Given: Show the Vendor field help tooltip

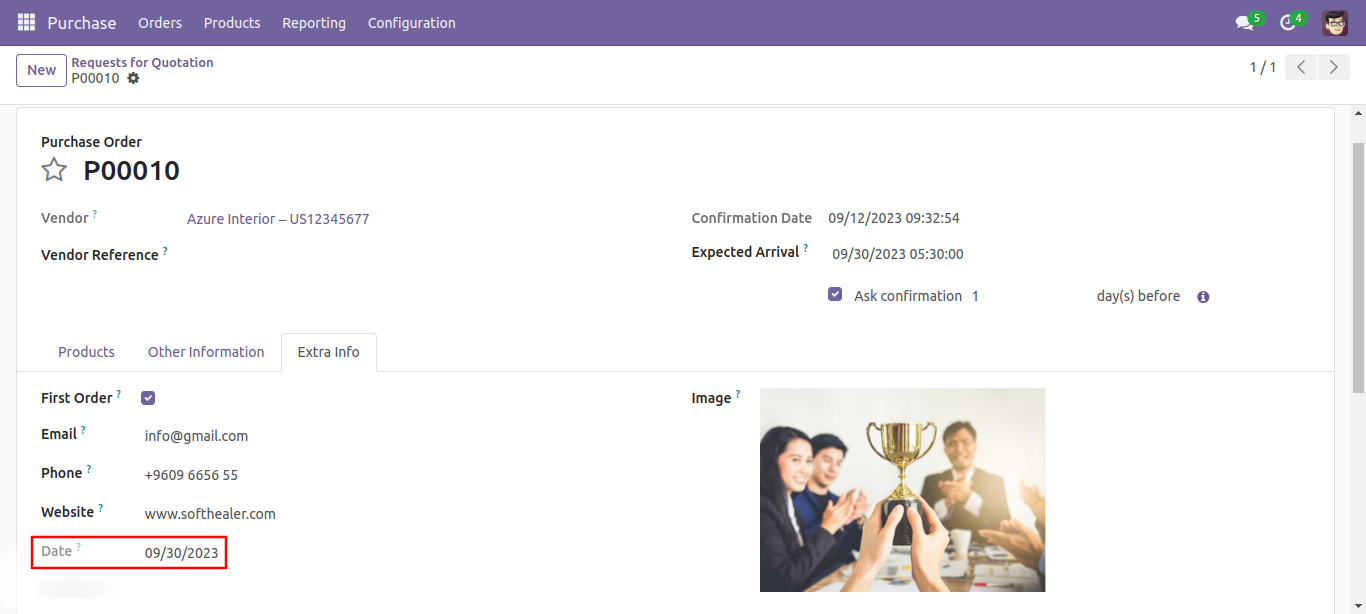Looking at the screenshot, I should pyautogui.click(x=96, y=213).
